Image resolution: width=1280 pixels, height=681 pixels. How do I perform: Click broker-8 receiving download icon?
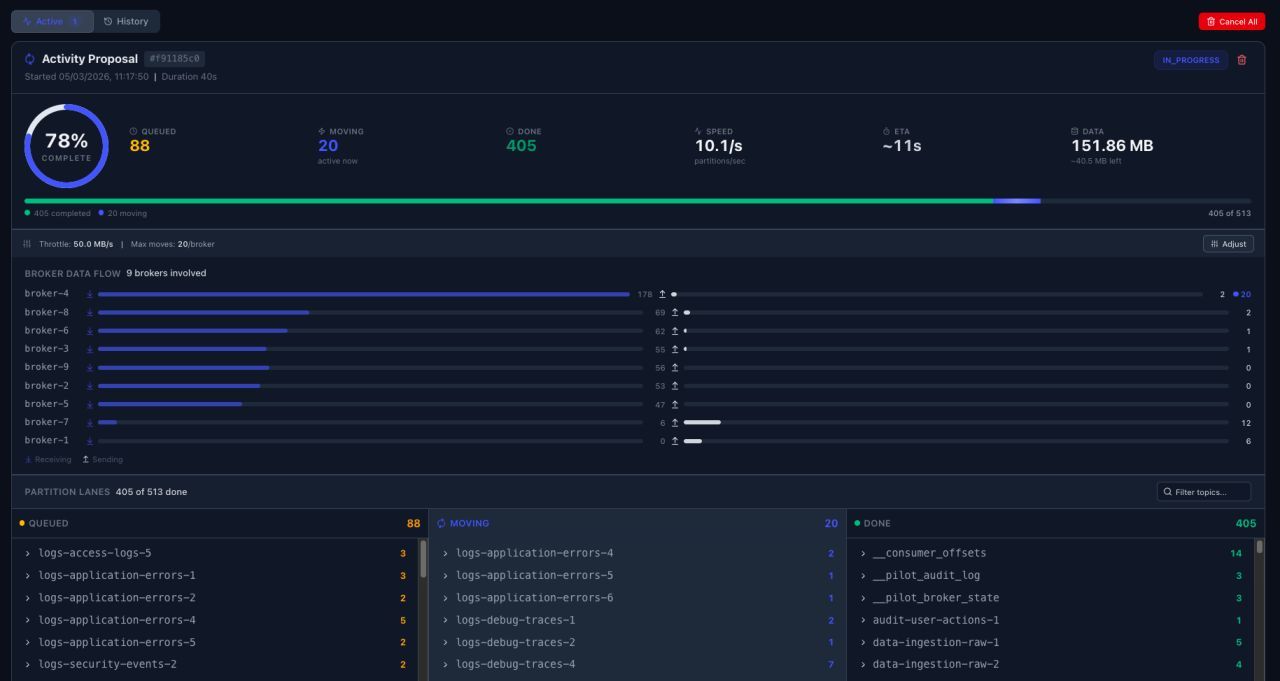click(89, 312)
